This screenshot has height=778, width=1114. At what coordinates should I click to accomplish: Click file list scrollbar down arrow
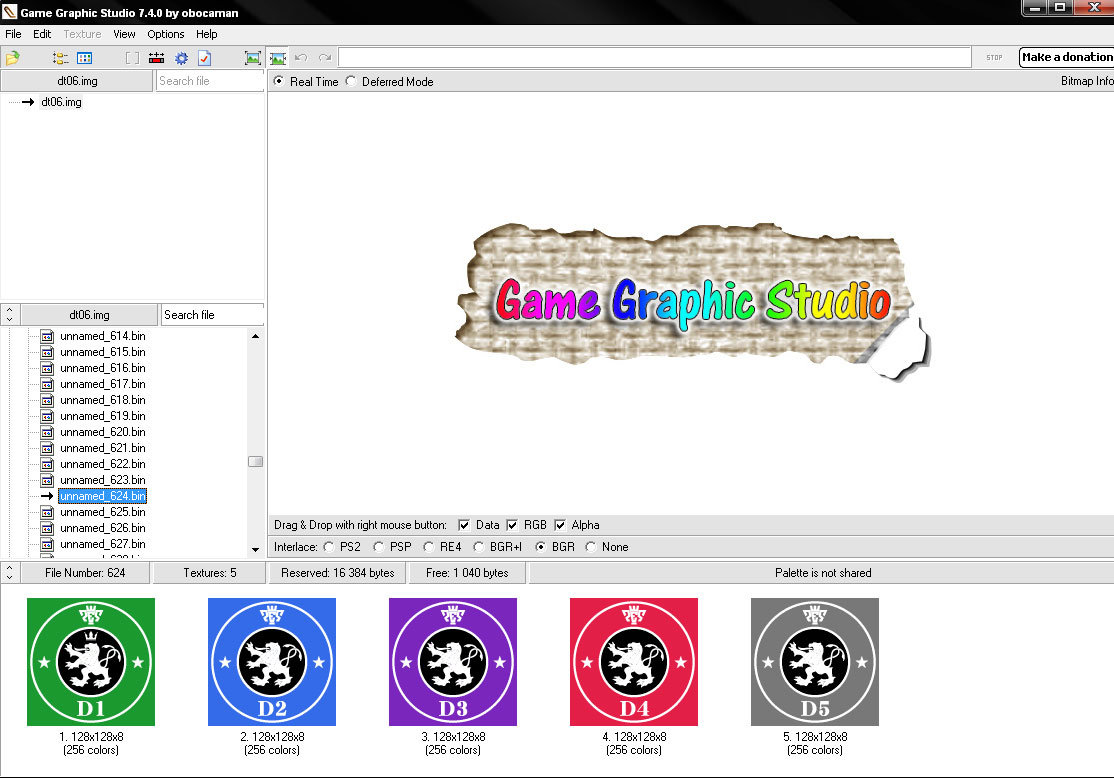(255, 550)
